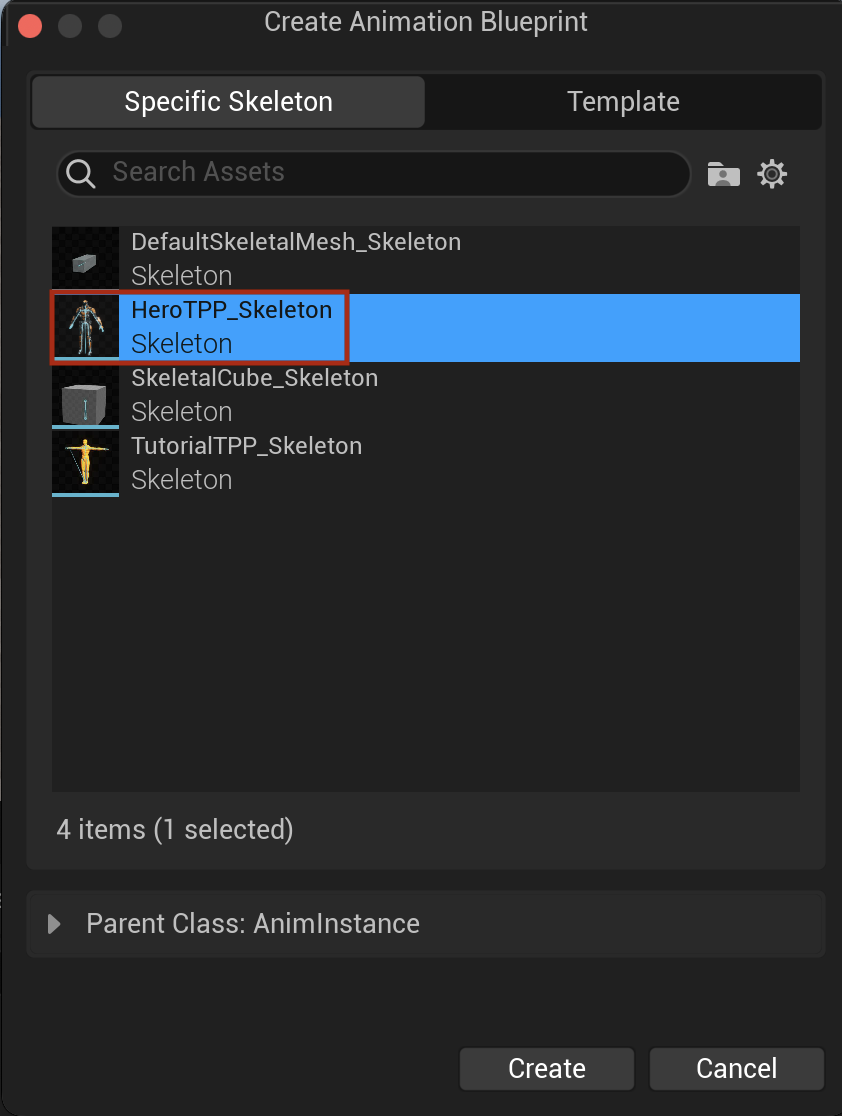Switch to the Template tab
842x1116 pixels.
tap(623, 102)
